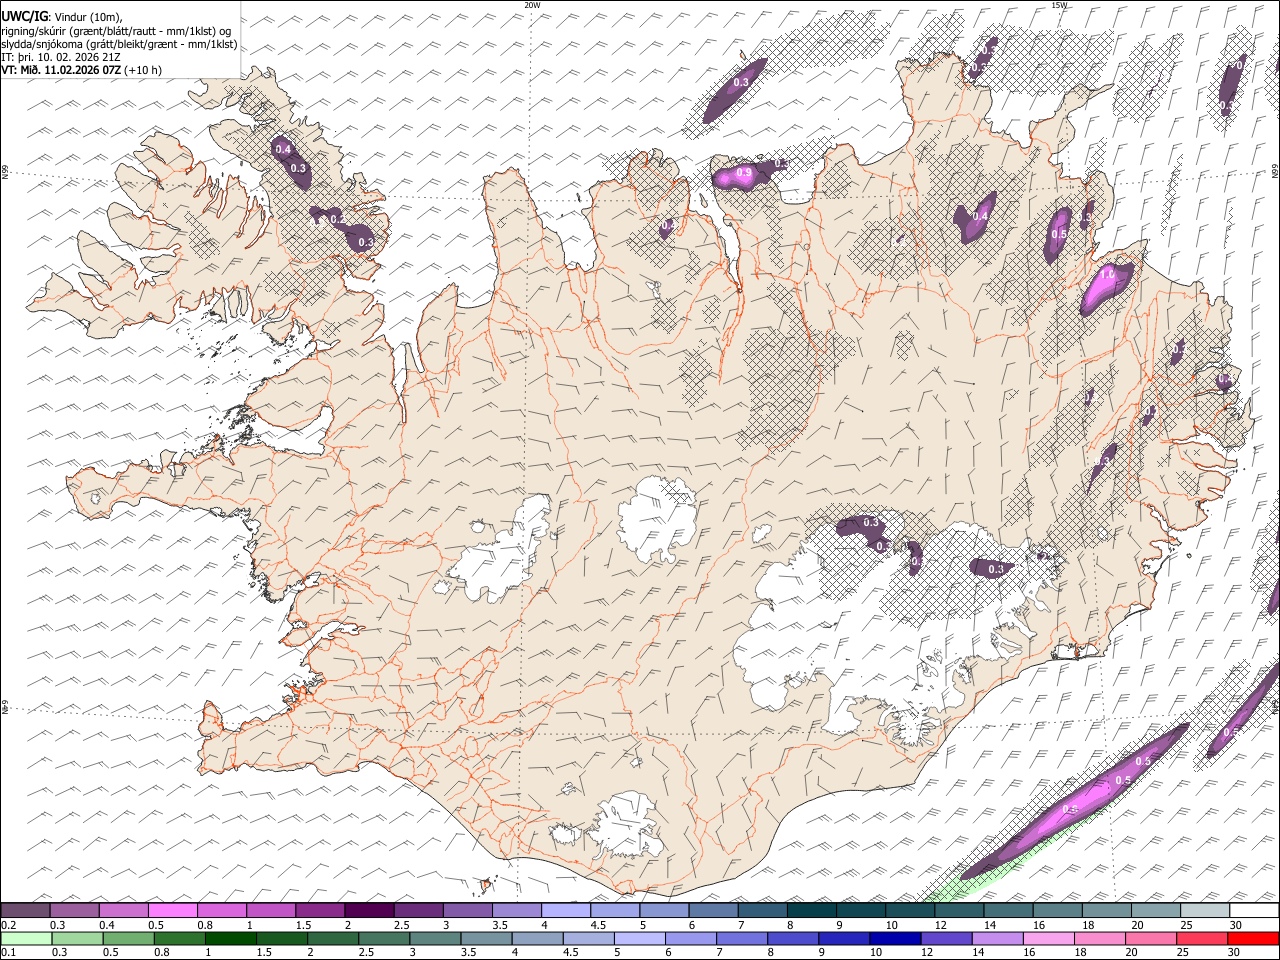Click the '0.1' label on lower legend scale
Viewport: 1280px width, 960px height.
click(8, 953)
